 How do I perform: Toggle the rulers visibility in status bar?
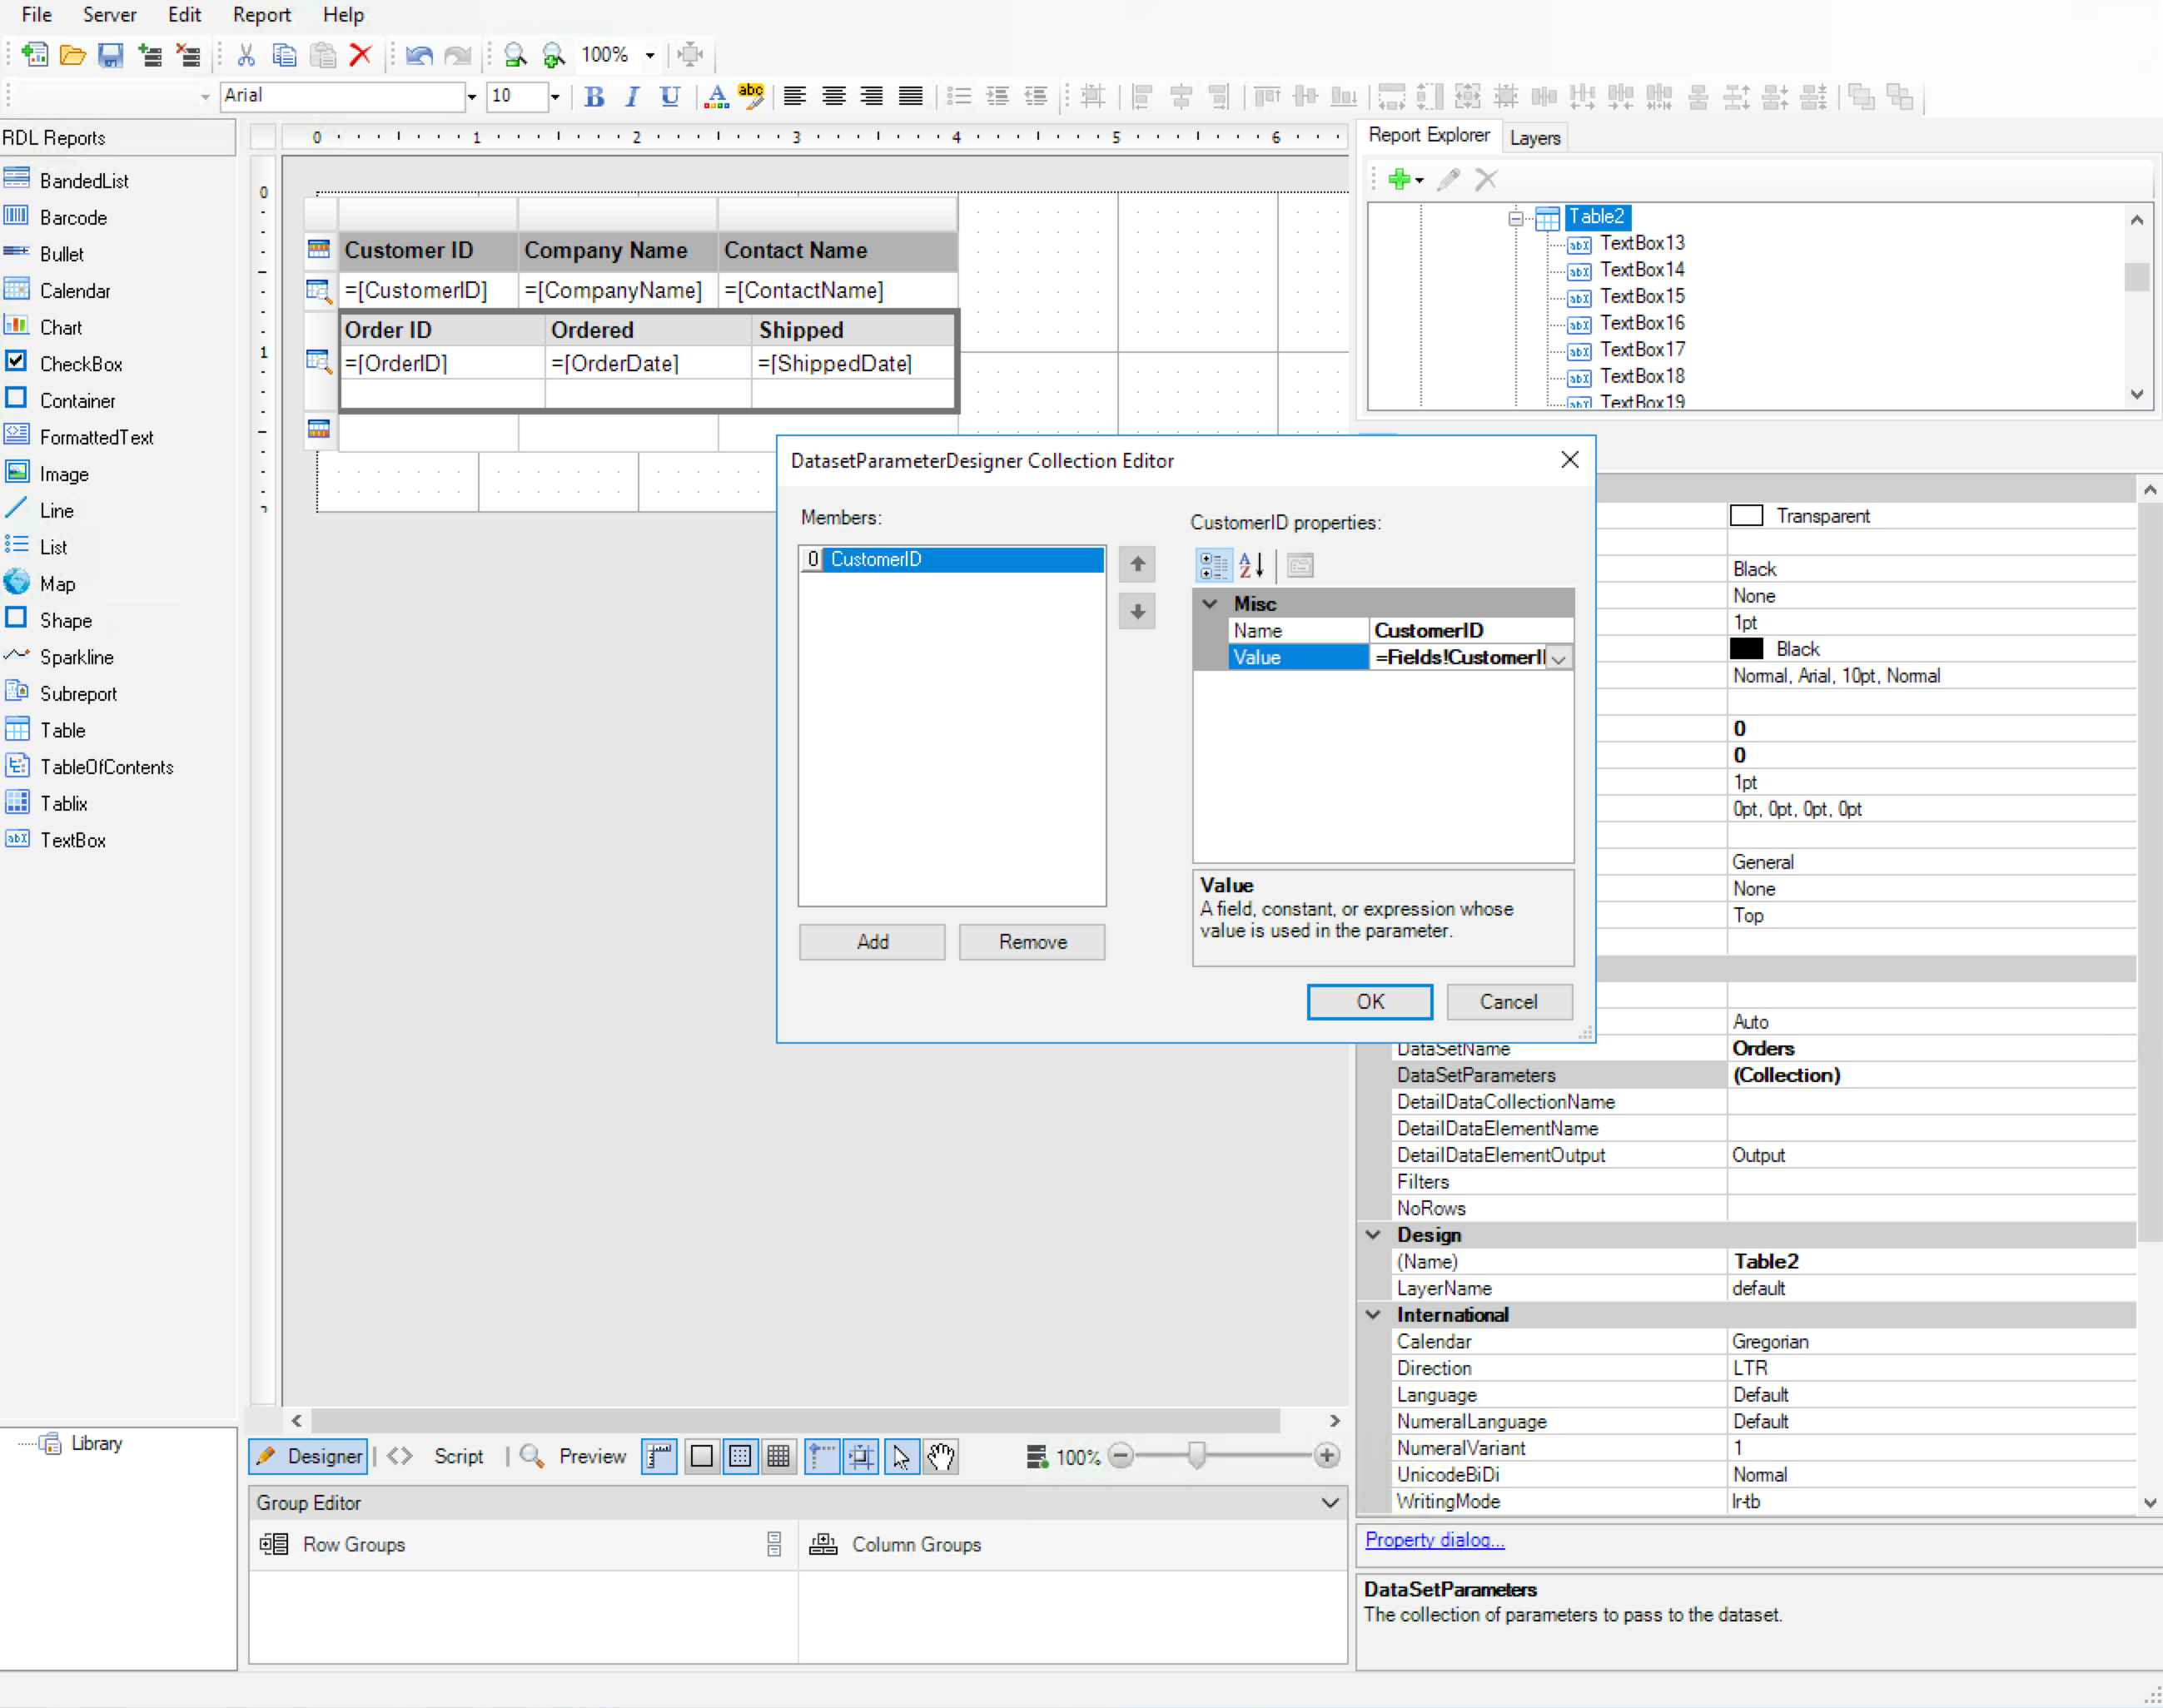coord(659,1456)
